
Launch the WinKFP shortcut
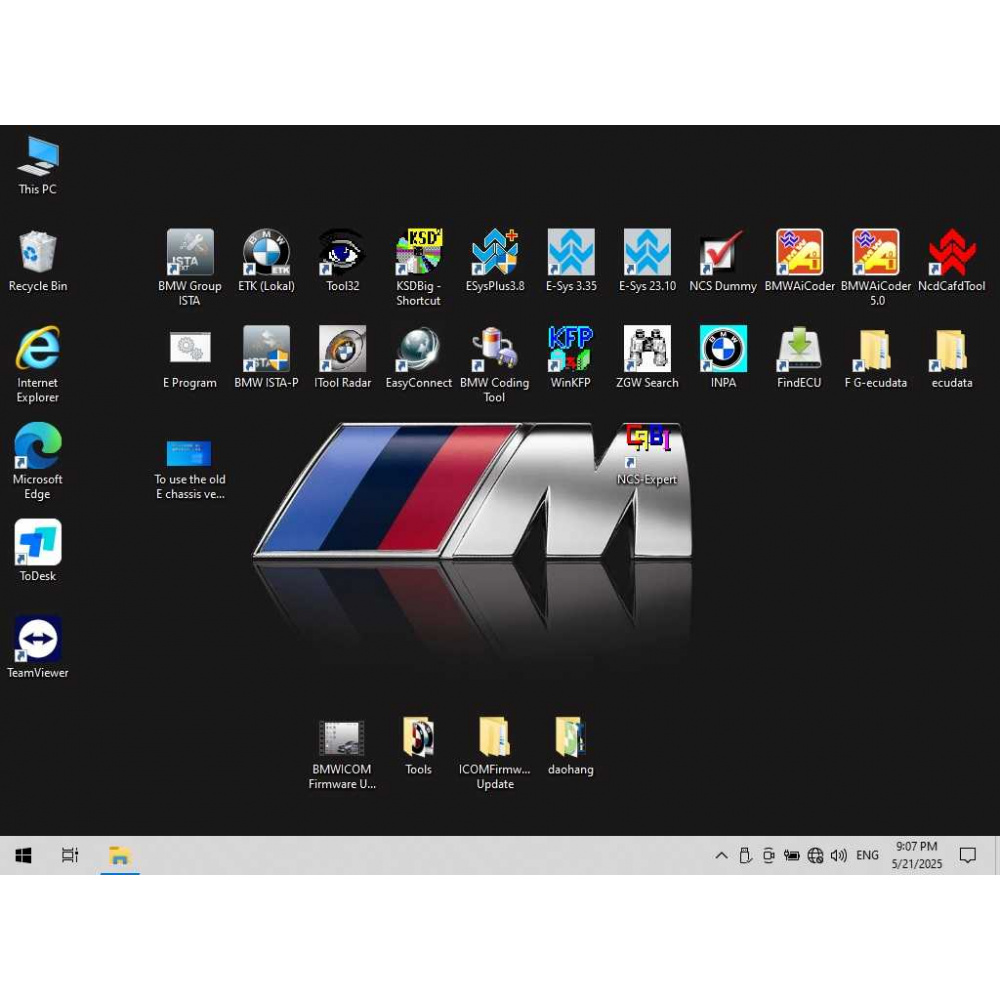pos(571,358)
